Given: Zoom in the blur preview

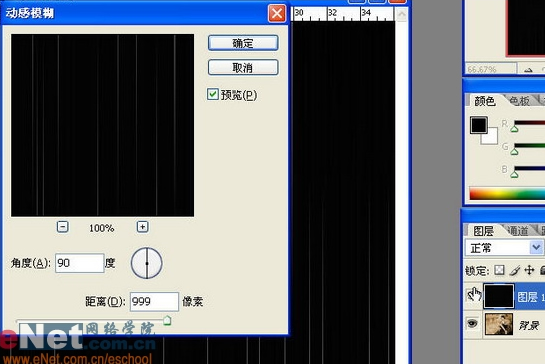Looking at the screenshot, I should (143, 227).
